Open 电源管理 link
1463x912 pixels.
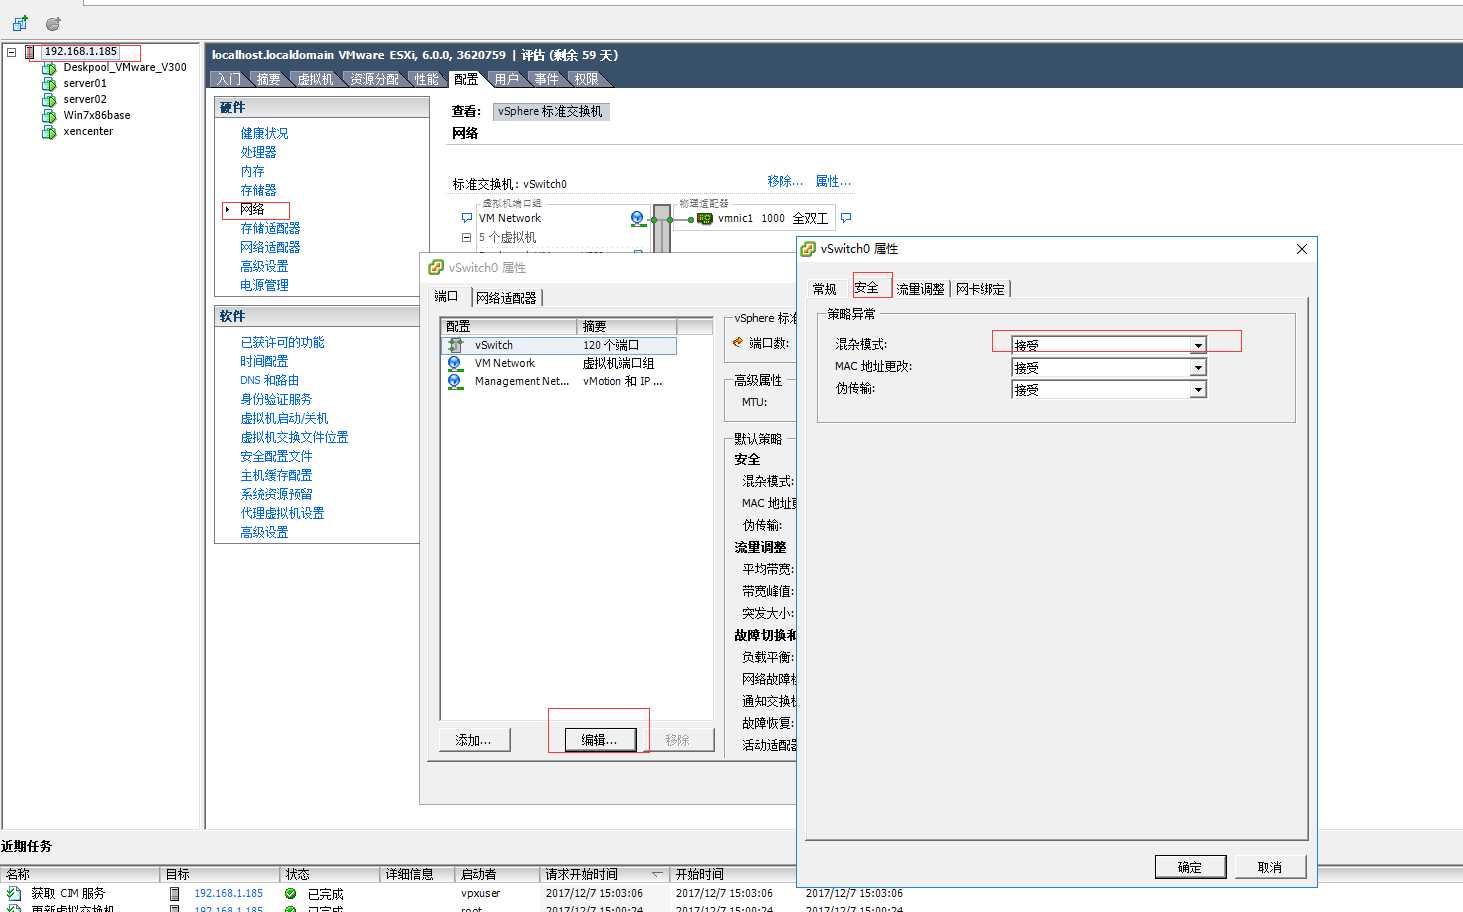coord(264,285)
